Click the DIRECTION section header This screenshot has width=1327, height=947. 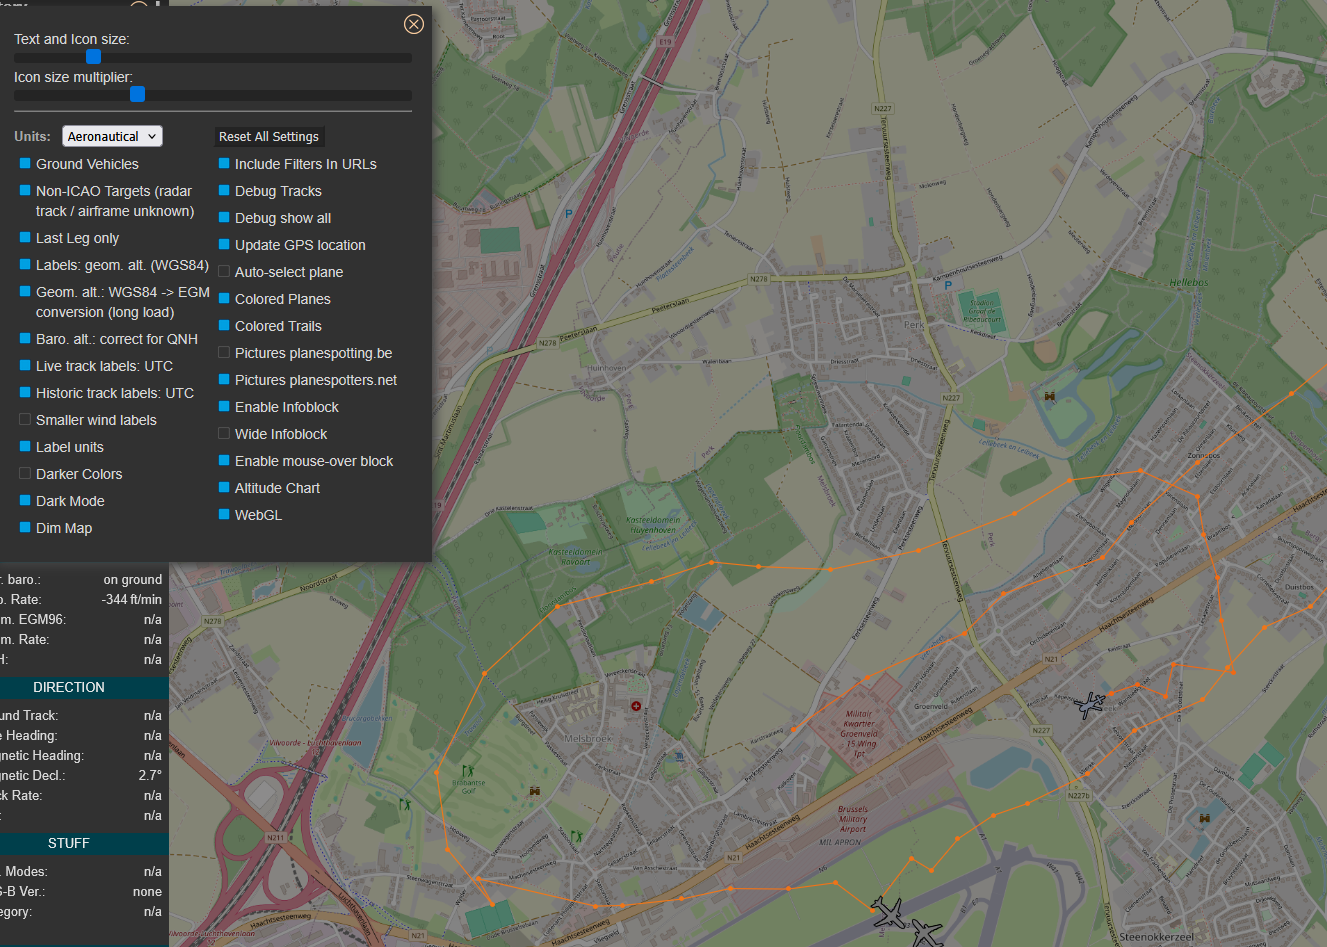coord(68,687)
